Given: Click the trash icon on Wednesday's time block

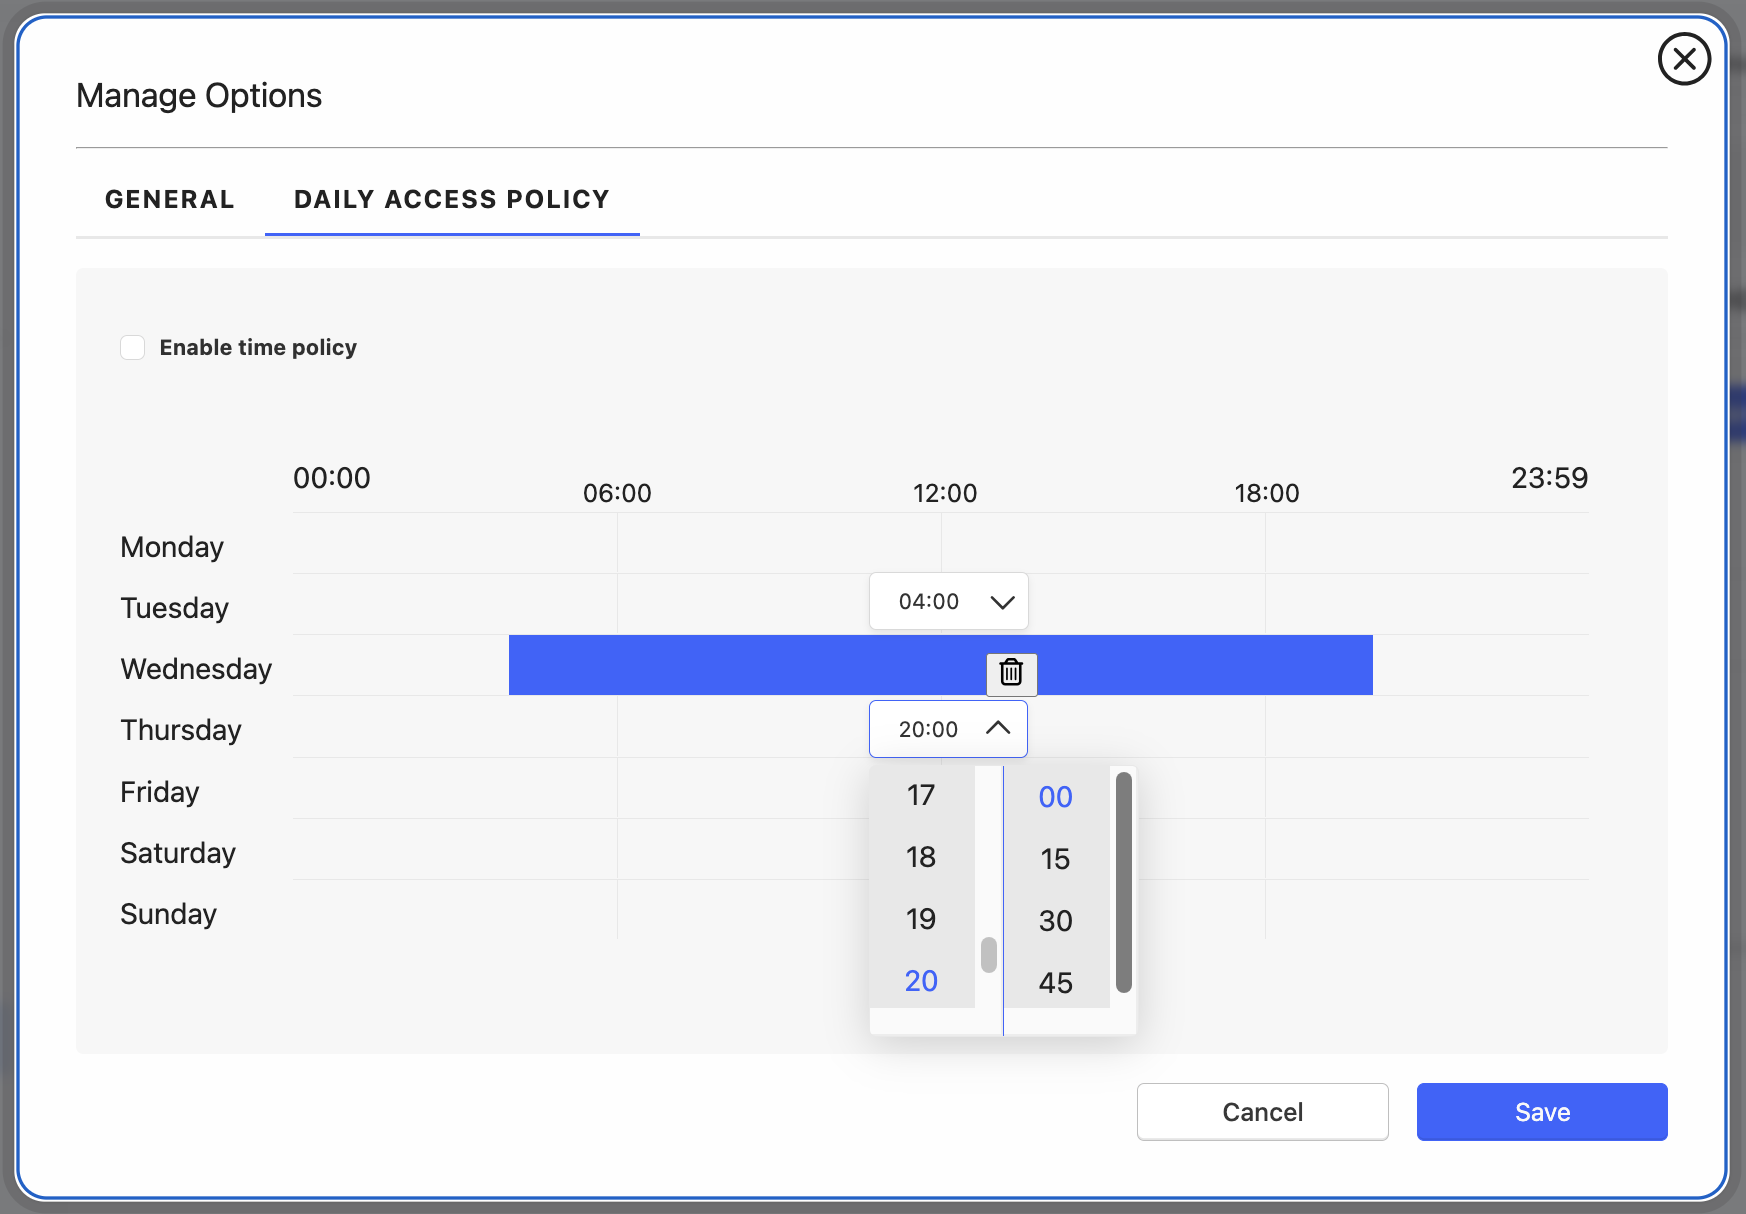Looking at the screenshot, I should point(1011,673).
